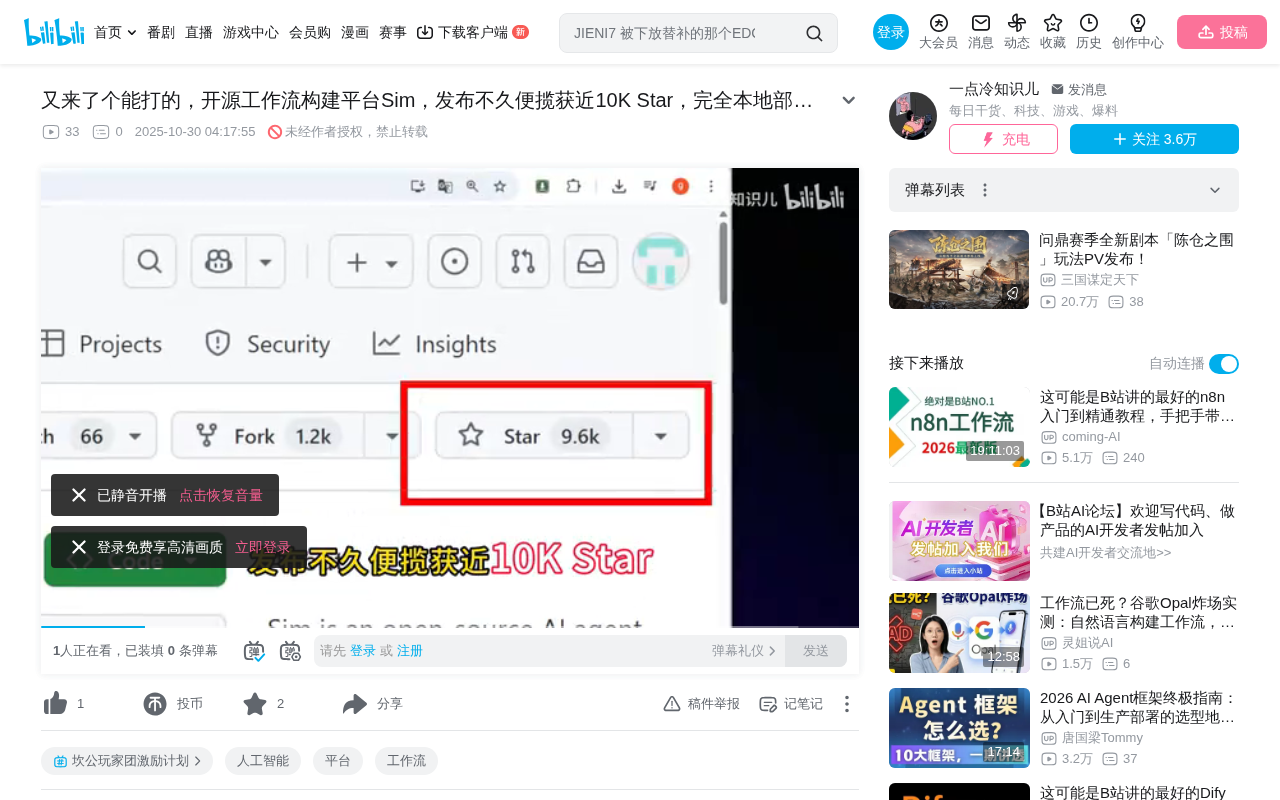
Task: Expand the full video title chevron
Action: tap(848, 100)
